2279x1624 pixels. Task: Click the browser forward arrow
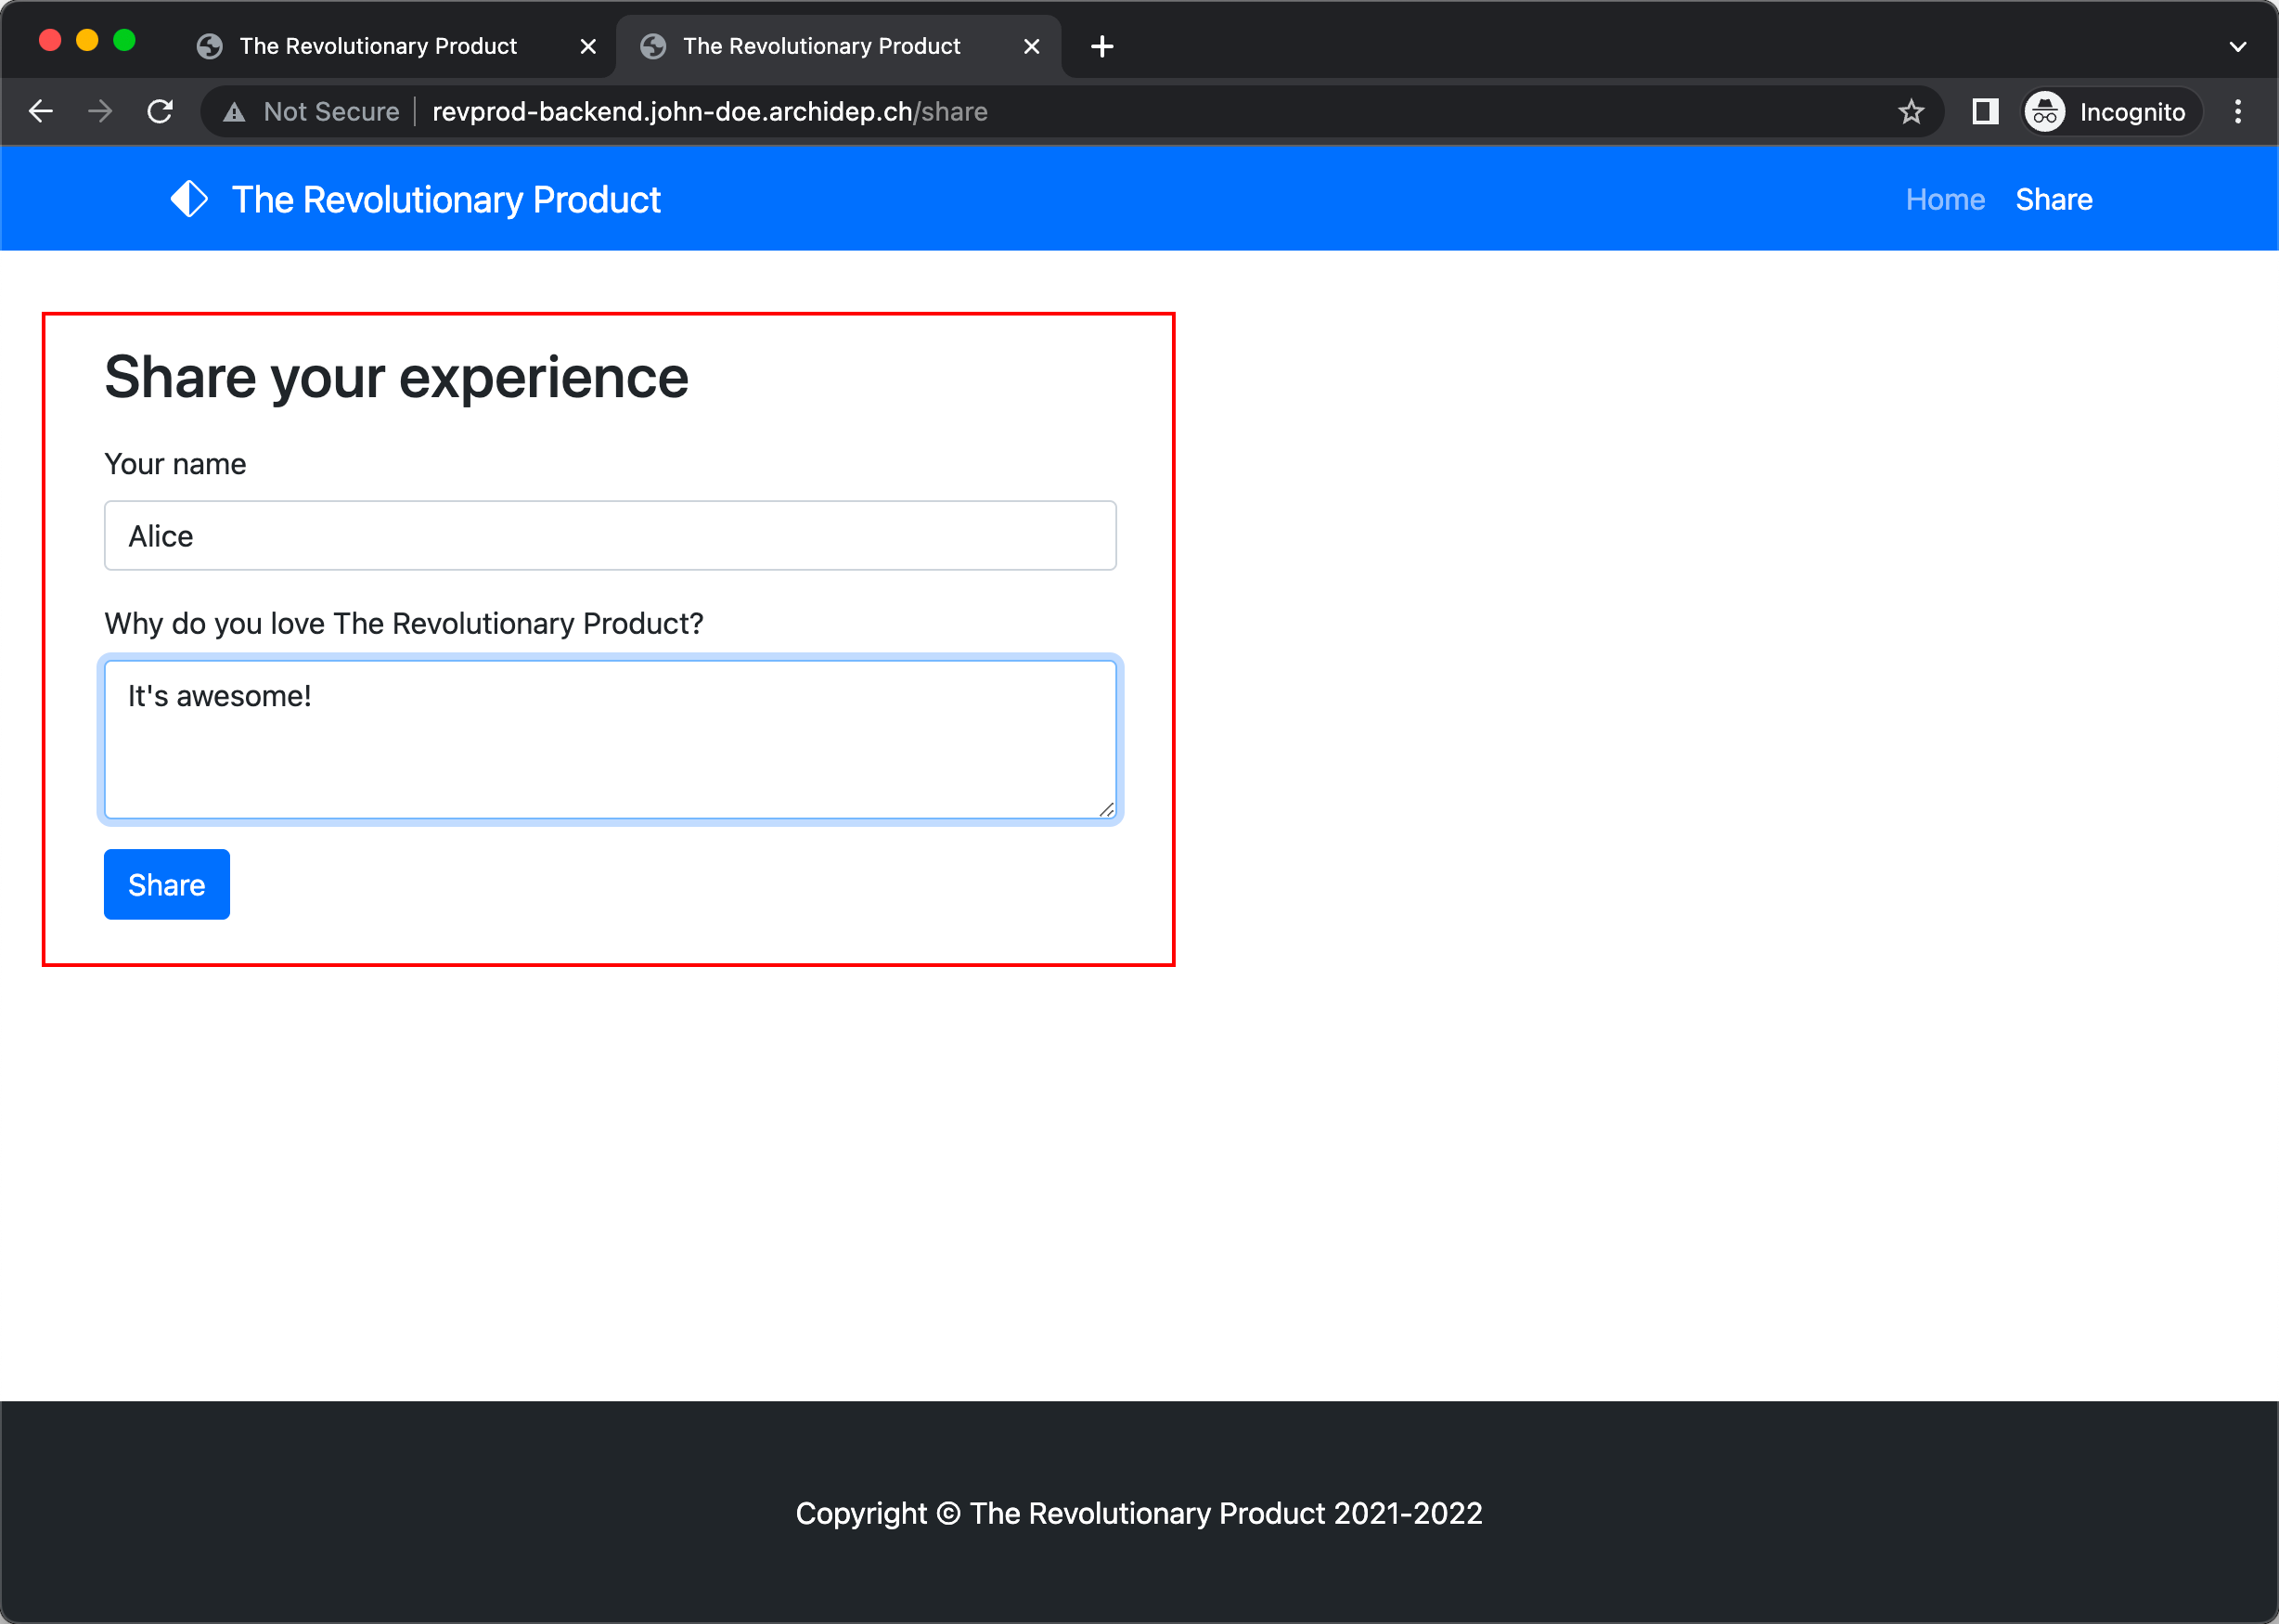100,111
